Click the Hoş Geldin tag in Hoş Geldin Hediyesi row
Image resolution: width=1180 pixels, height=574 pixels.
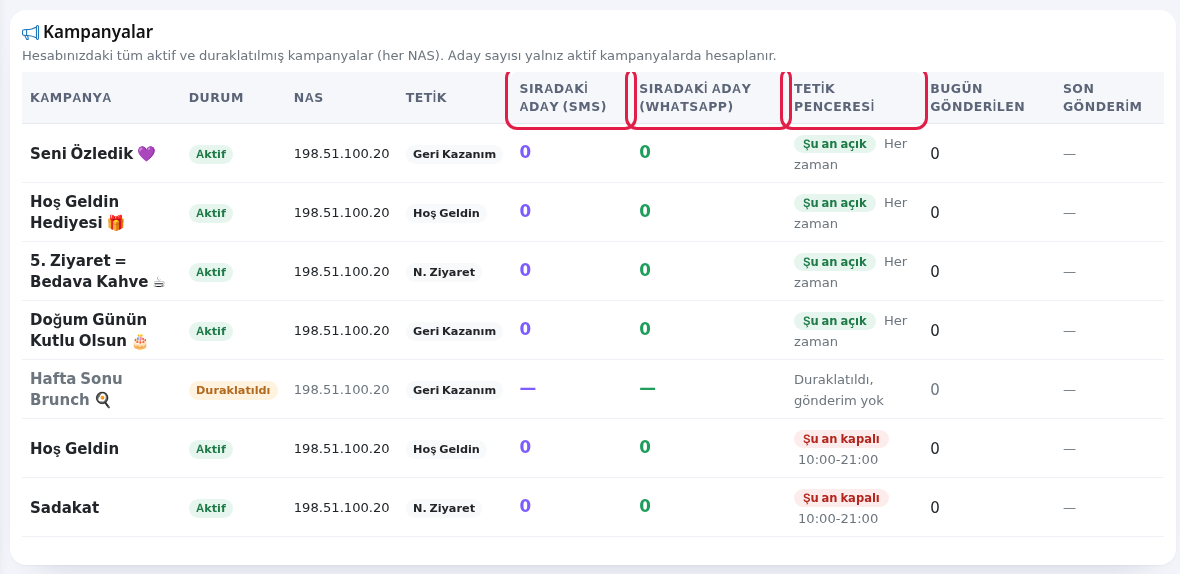pos(446,213)
